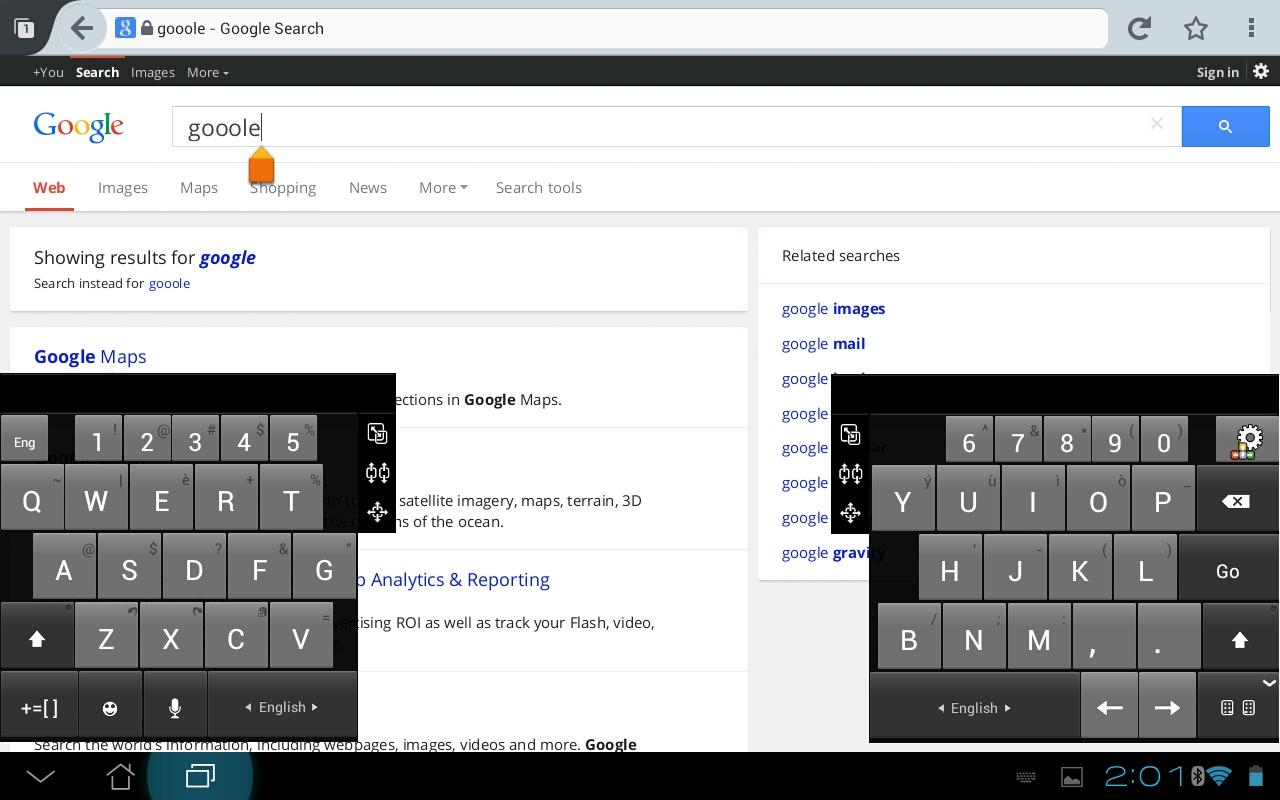Switch to the News tab
This screenshot has width=1280, height=800.
(x=368, y=187)
